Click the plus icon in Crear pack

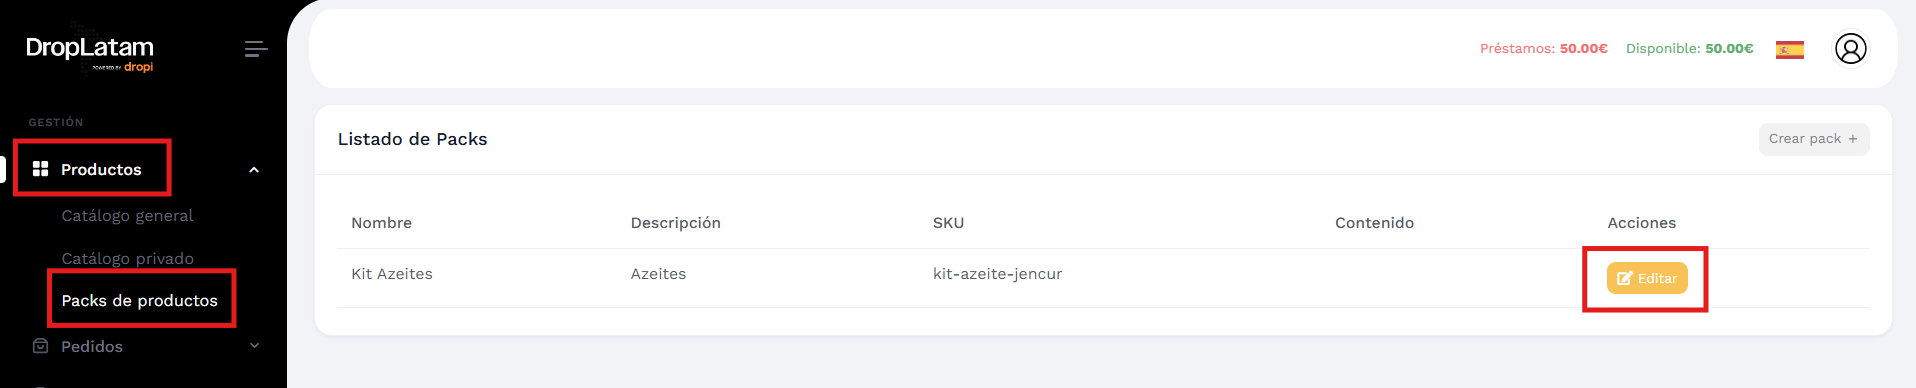pyautogui.click(x=1852, y=139)
